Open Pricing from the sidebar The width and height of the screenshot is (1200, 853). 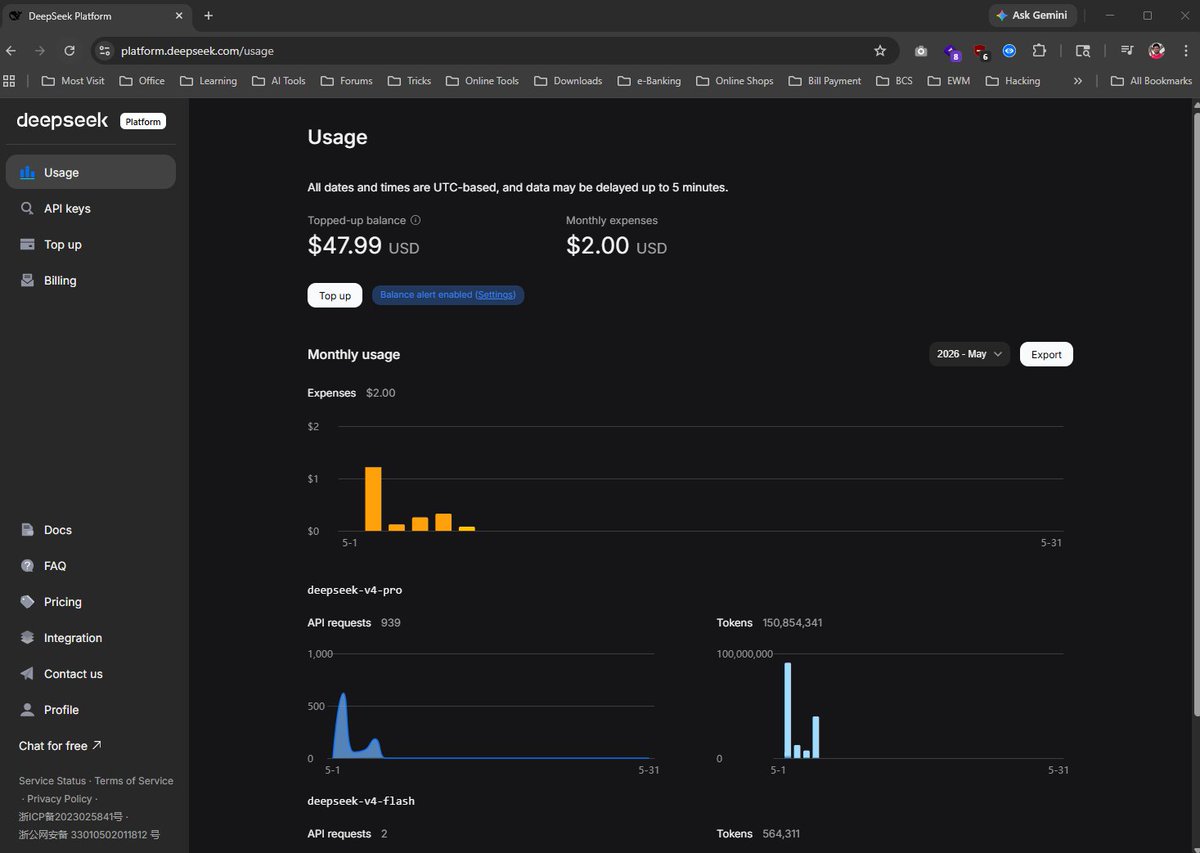point(90,602)
